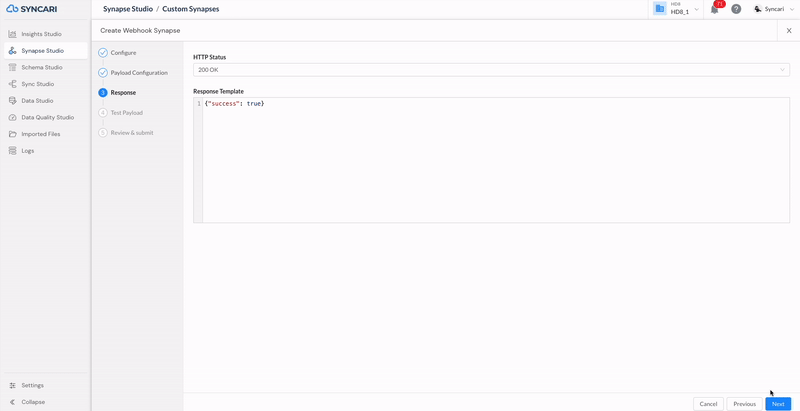This screenshot has height=411, width=800.
Task: Go to Insights Studio
Action: tap(41, 34)
